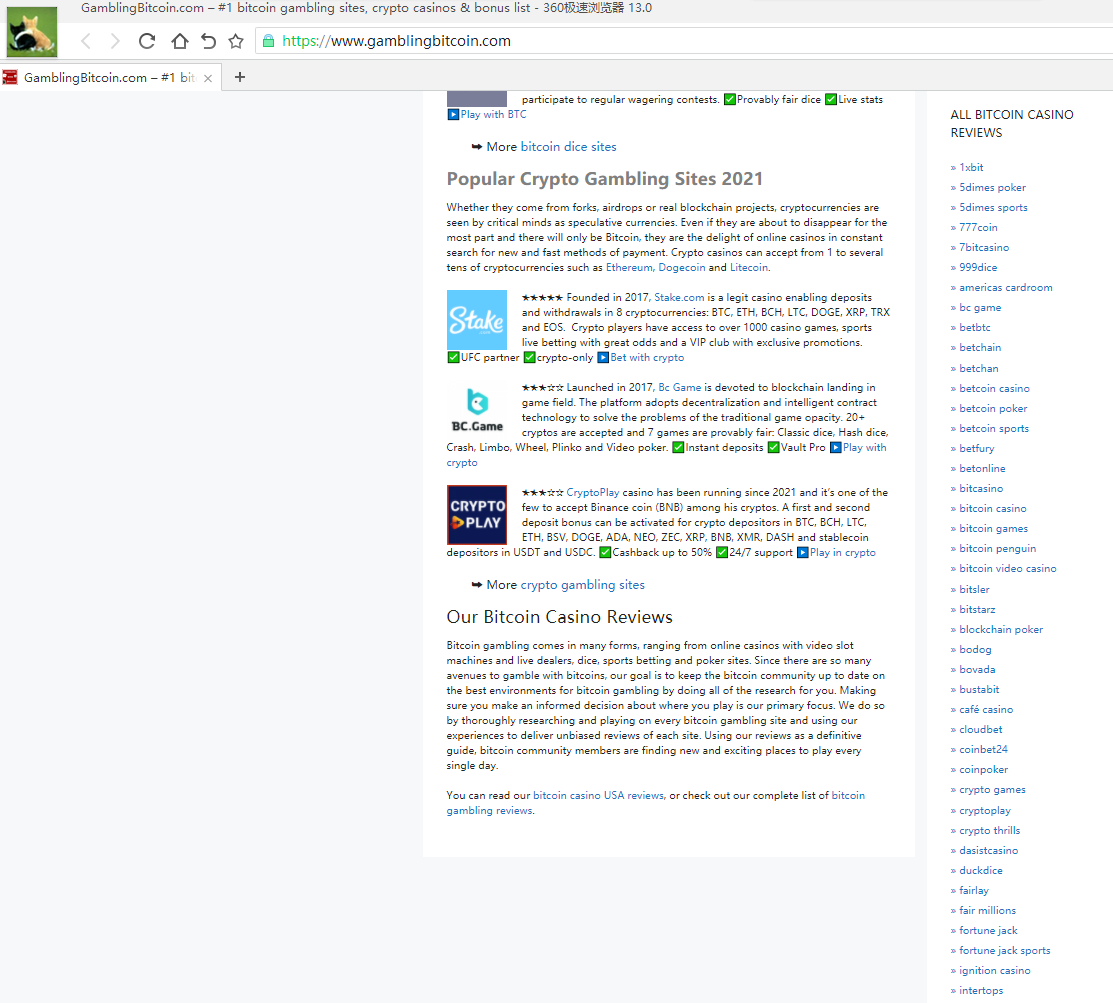Click the browser back arrow
This screenshot has width=1113, height=1003.
pyautogui.click(x=86, y=41)
